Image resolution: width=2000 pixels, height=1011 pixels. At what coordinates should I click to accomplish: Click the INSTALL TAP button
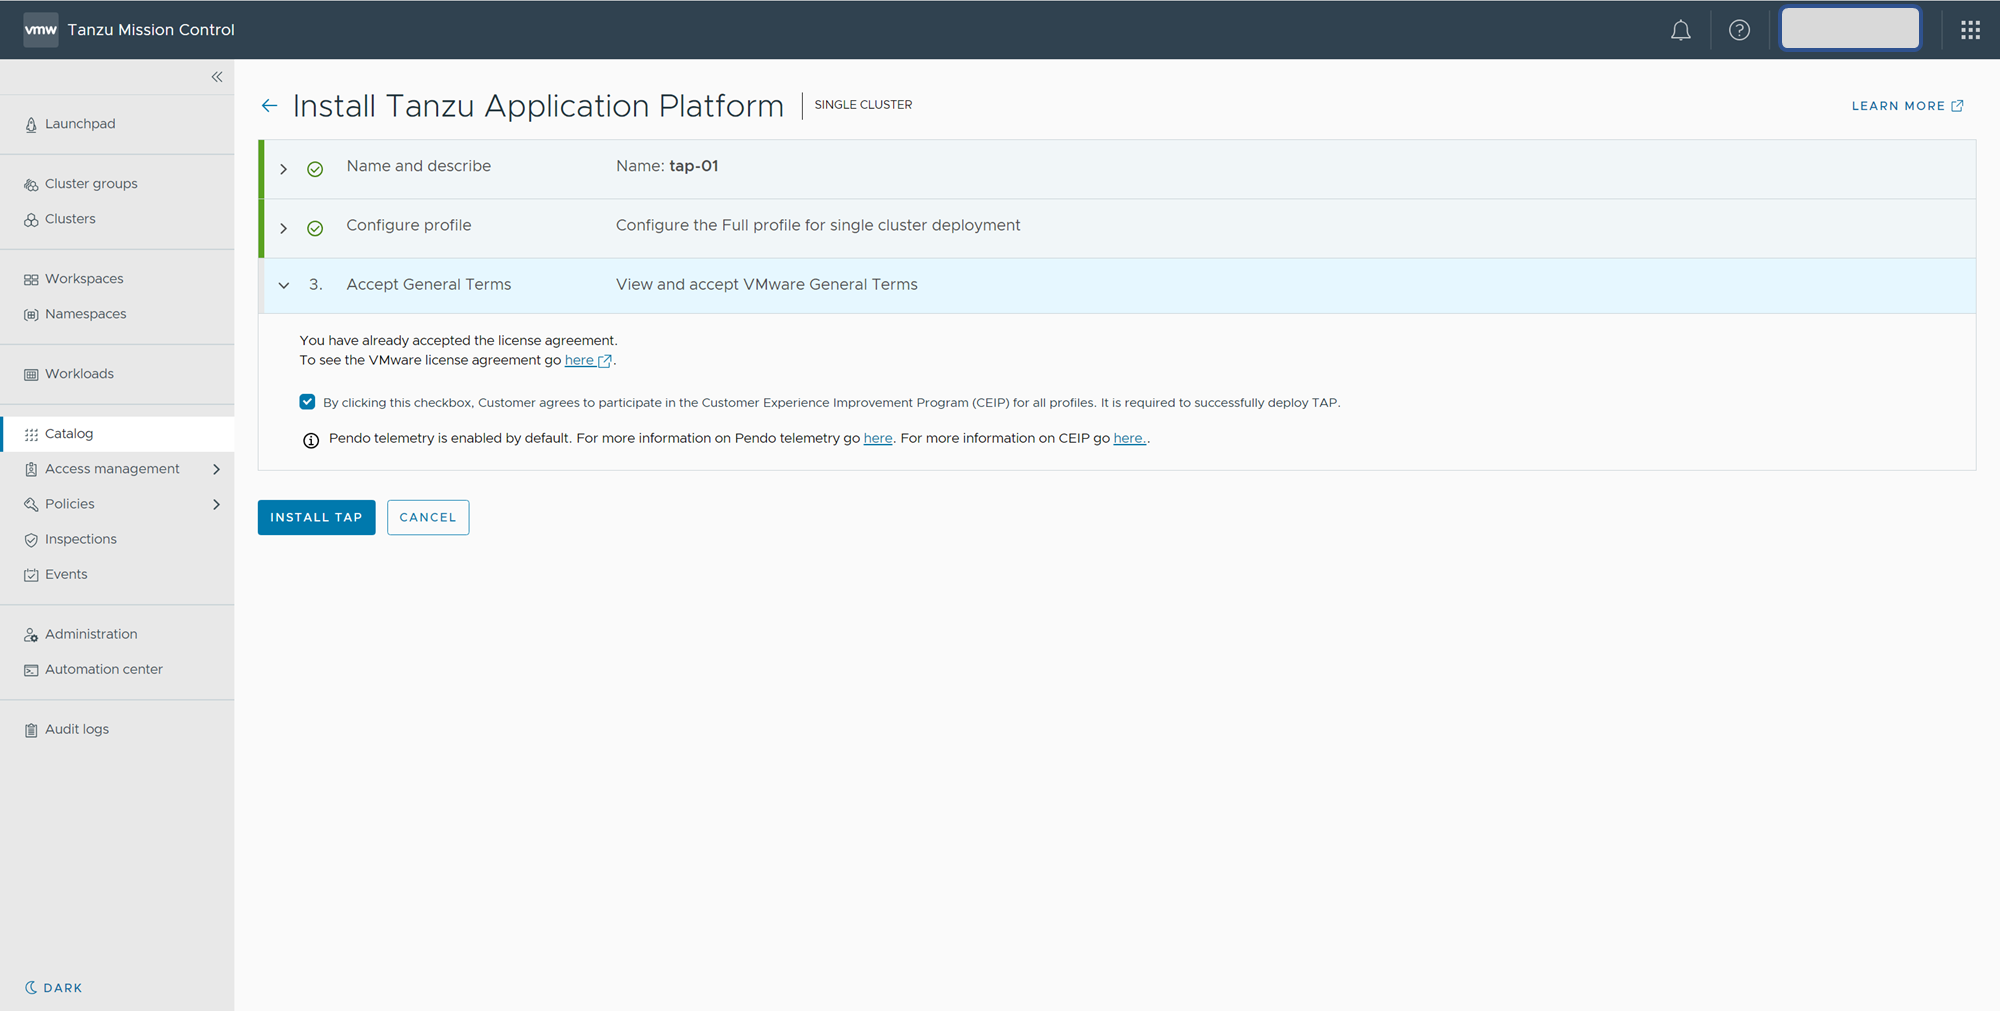[316, 517]
